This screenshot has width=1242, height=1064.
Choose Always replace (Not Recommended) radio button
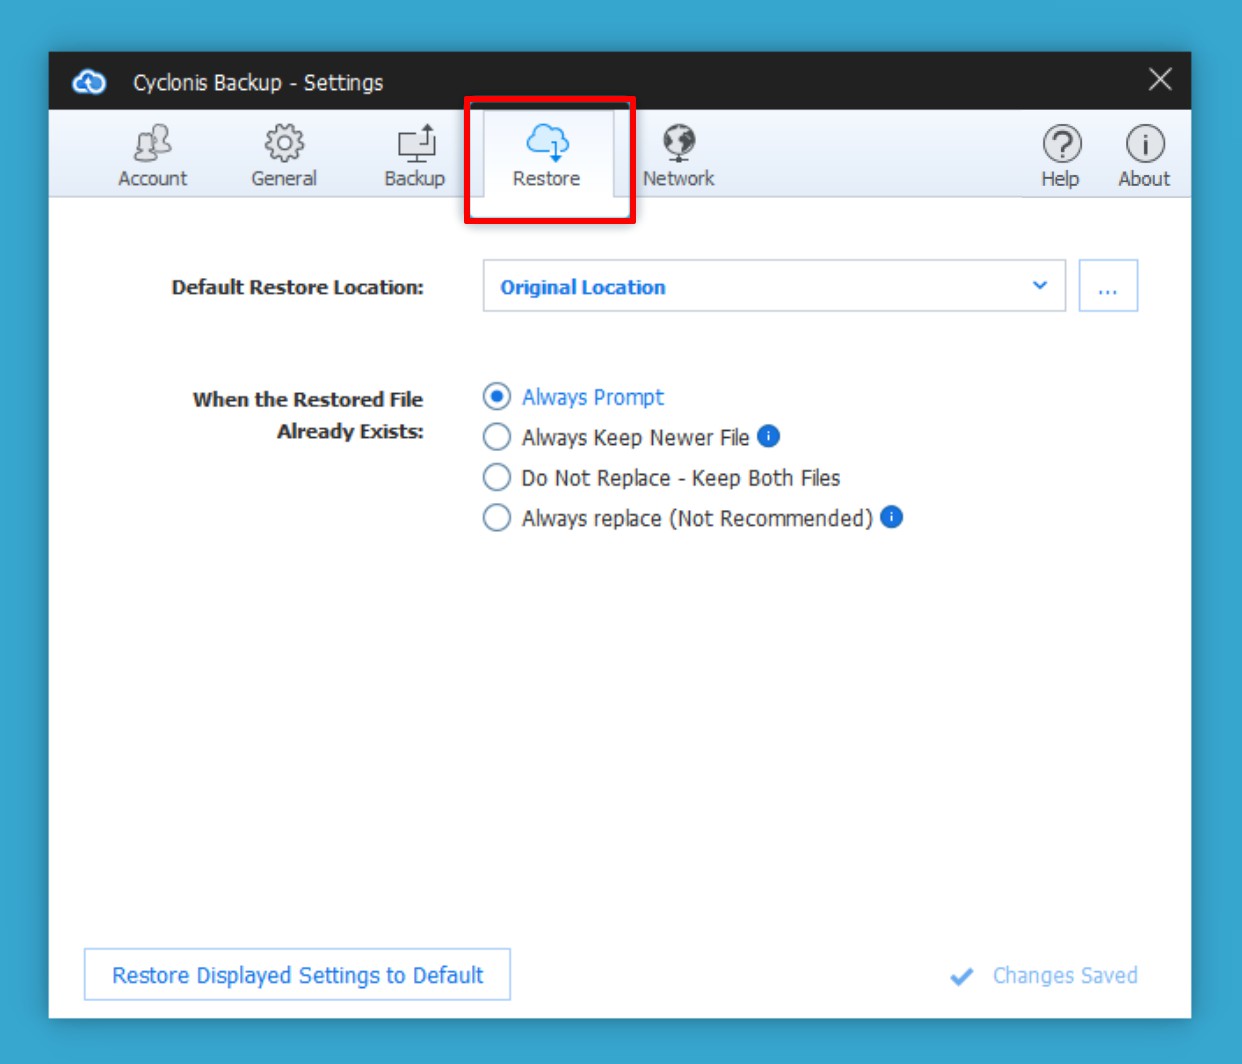click(497, 518)
